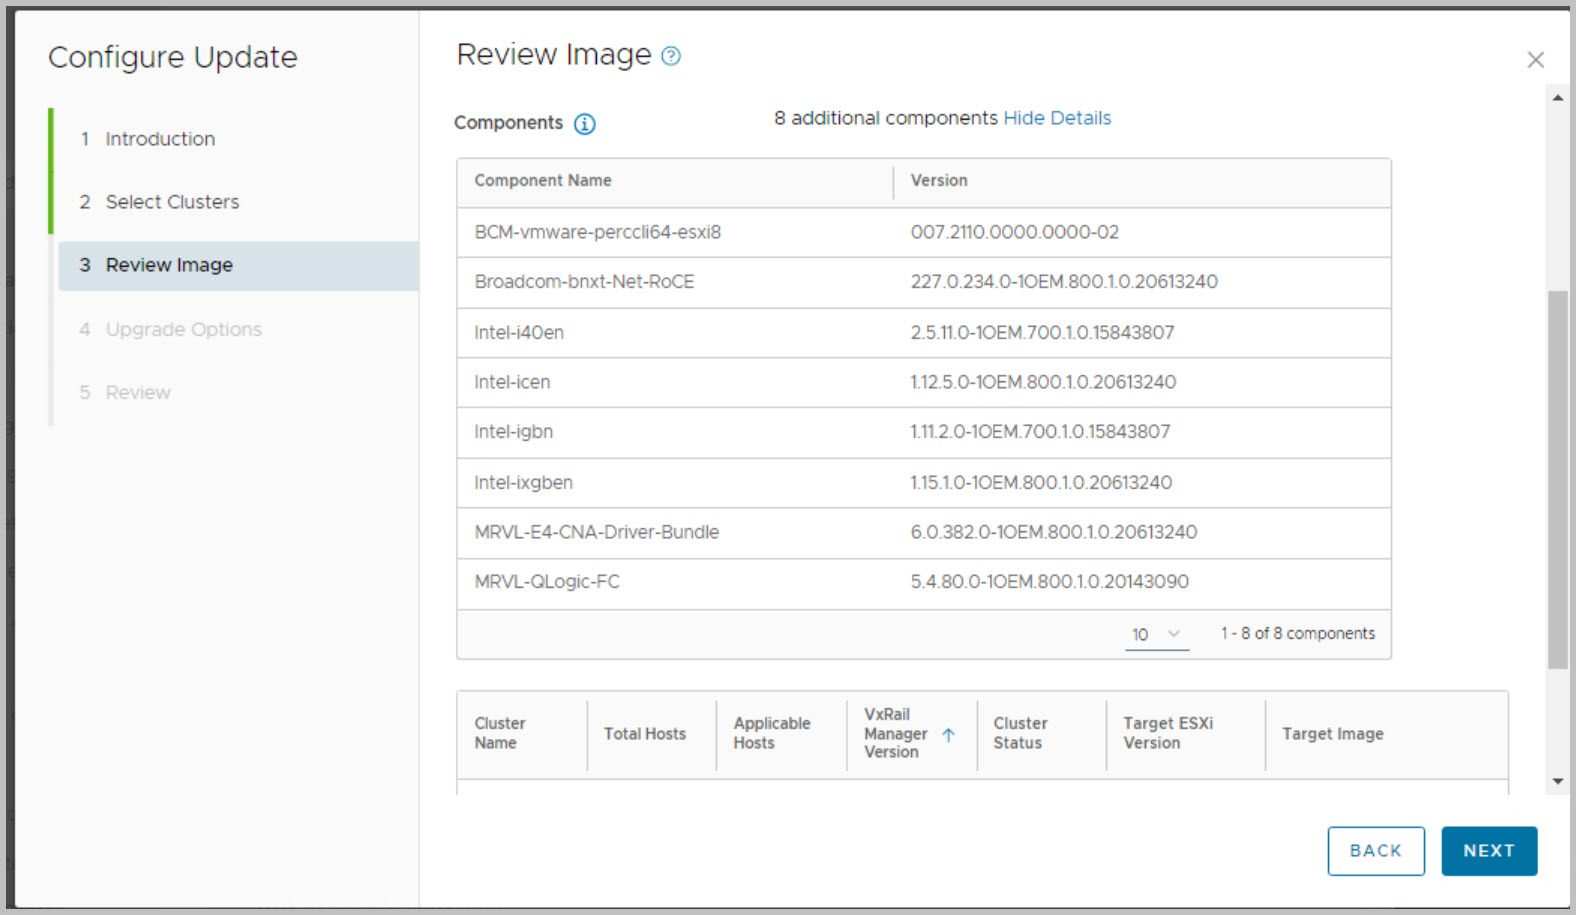
Task: Click the scroll down arrow
Action: point(1557,781)
